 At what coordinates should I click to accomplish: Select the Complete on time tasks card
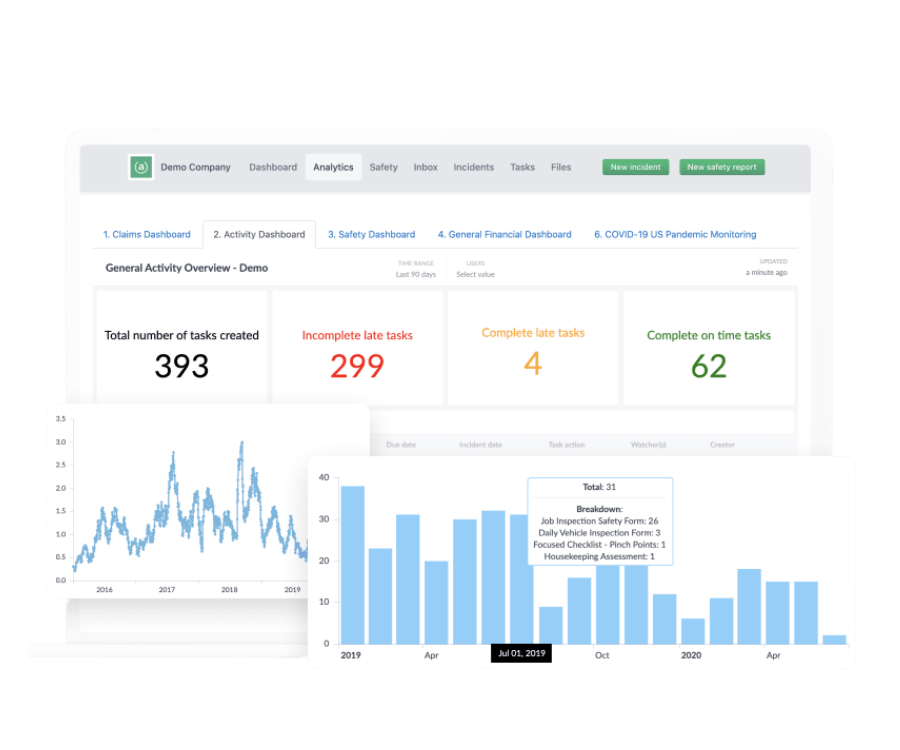[710, 348]
